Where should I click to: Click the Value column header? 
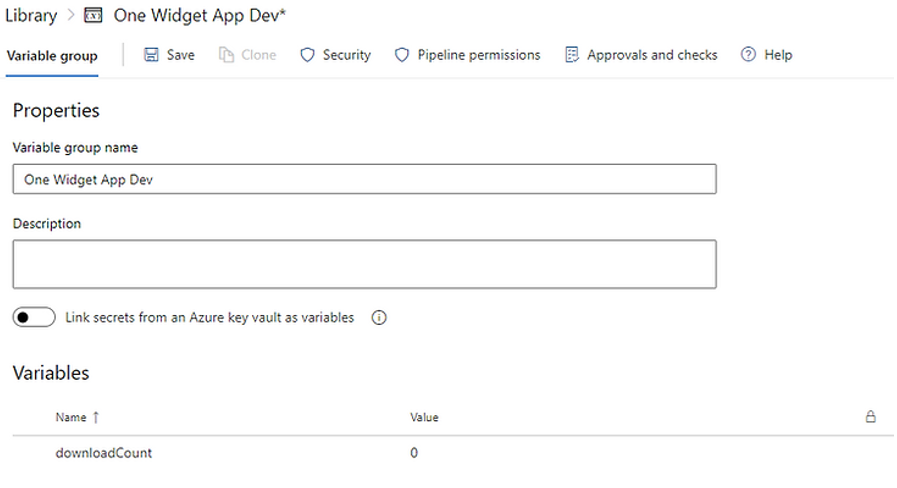tap(424, 418)
